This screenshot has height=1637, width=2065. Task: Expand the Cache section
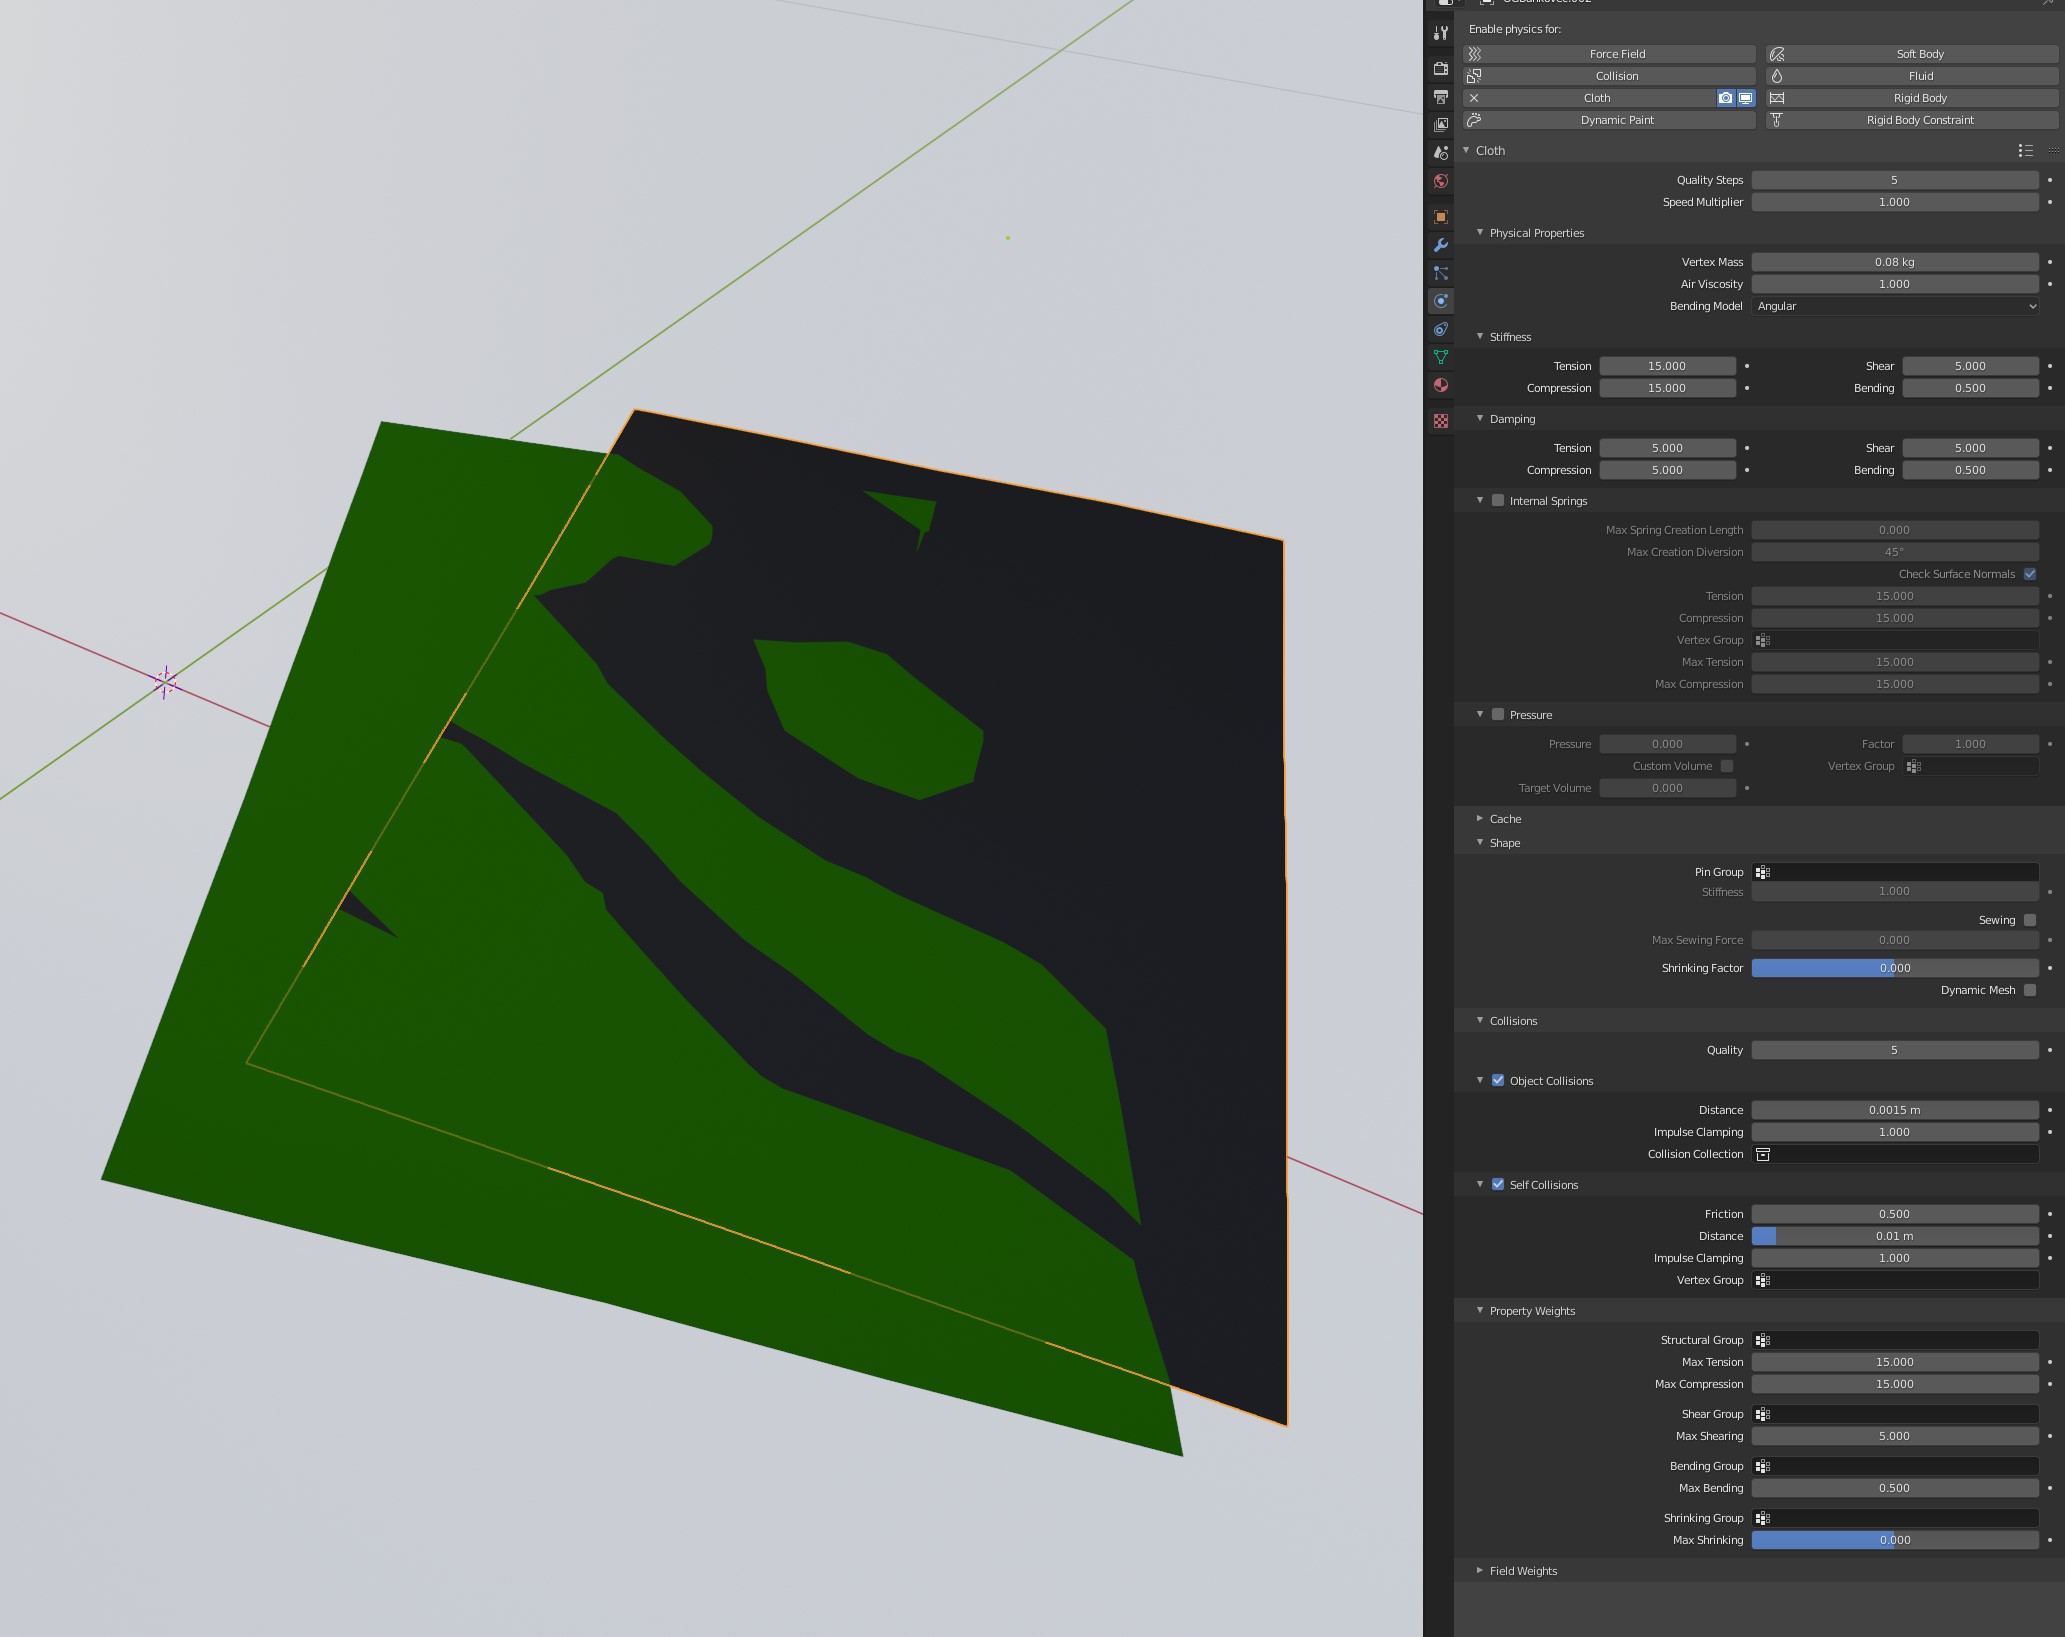tap(1503, 818)
